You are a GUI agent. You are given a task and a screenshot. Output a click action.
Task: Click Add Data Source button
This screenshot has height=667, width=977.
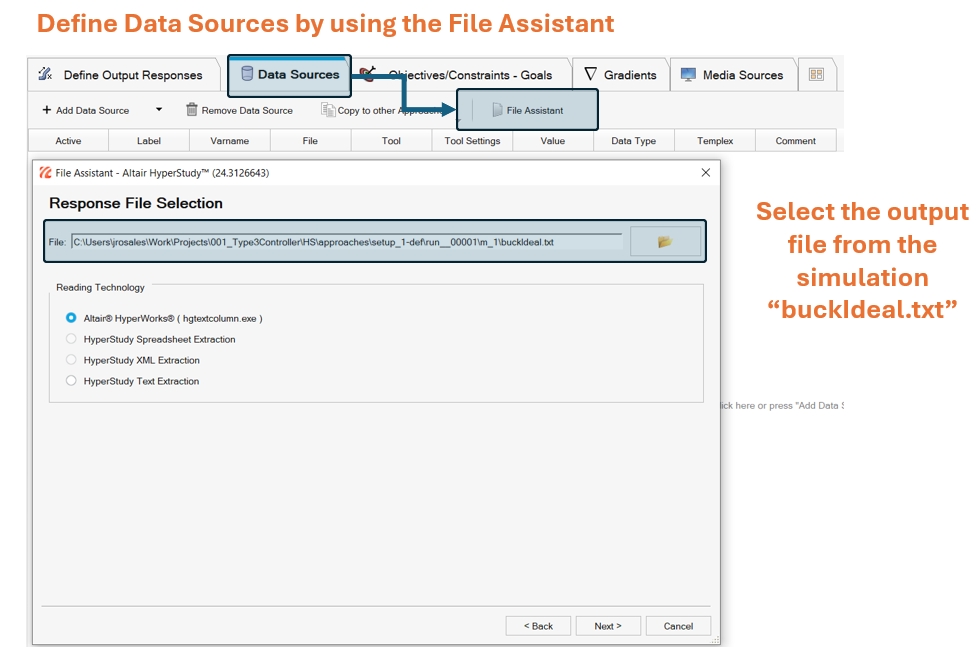86,110
